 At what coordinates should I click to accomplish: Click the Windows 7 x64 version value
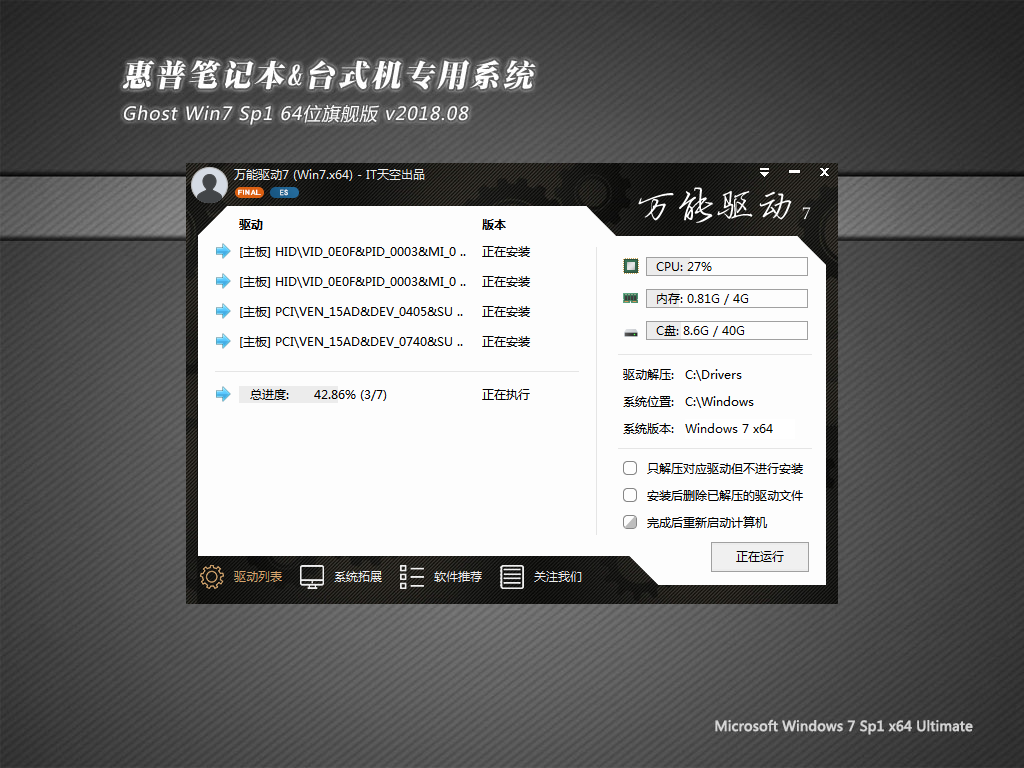click(729, 429)
